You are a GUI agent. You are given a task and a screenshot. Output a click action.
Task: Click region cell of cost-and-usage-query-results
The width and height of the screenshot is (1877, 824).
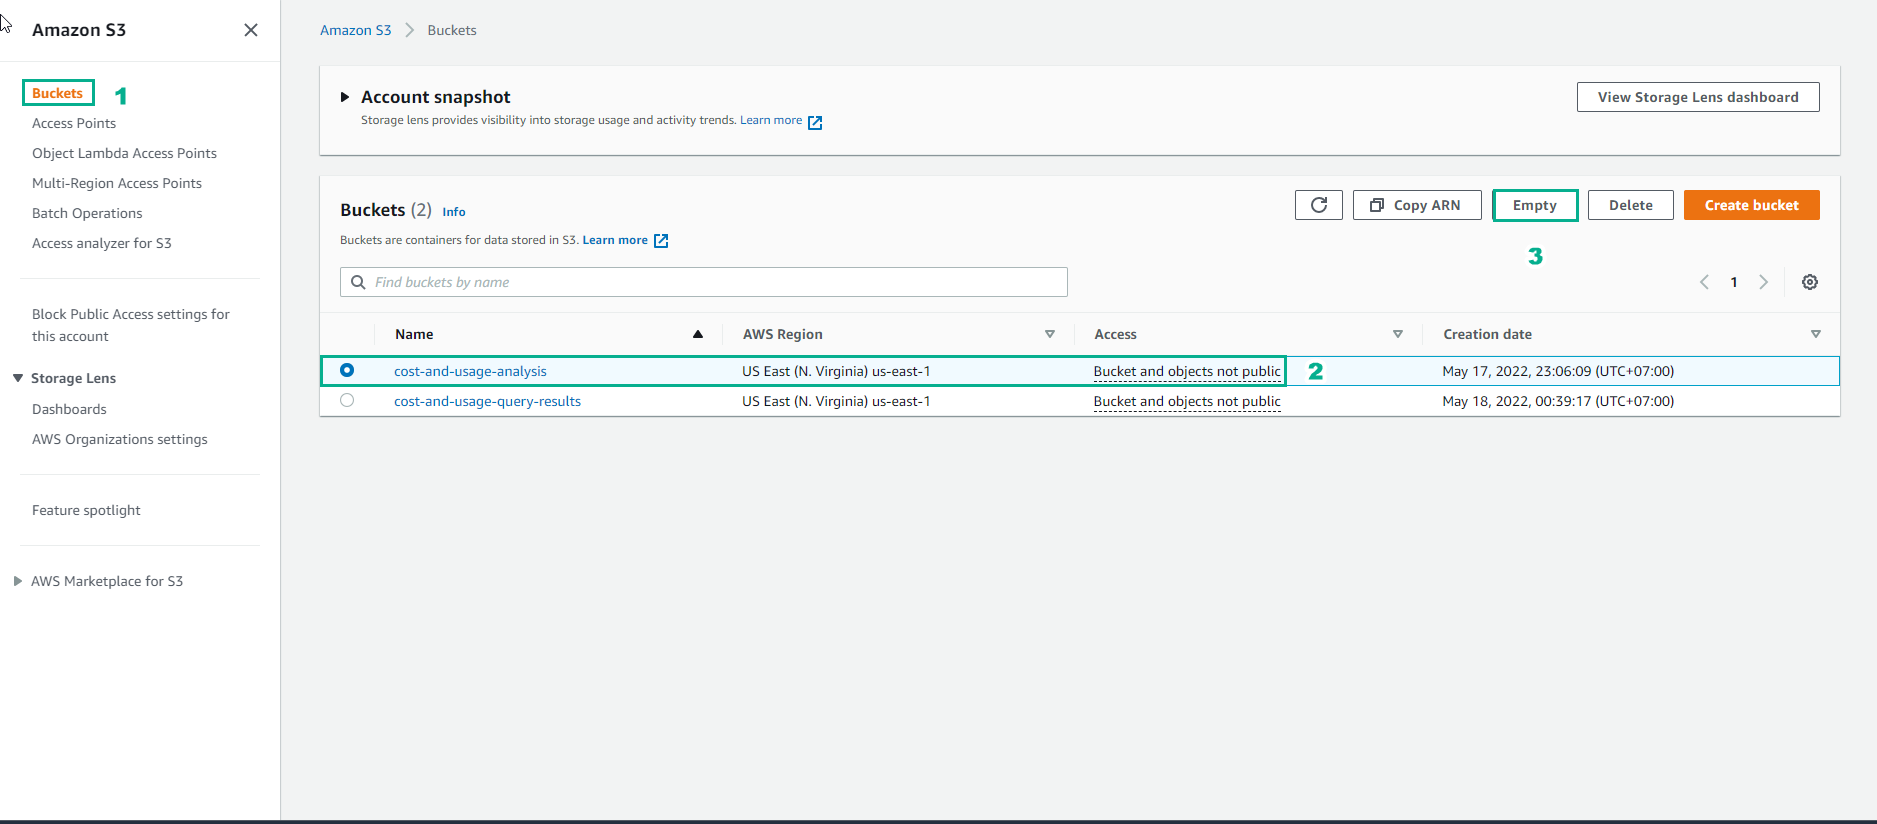836,401
